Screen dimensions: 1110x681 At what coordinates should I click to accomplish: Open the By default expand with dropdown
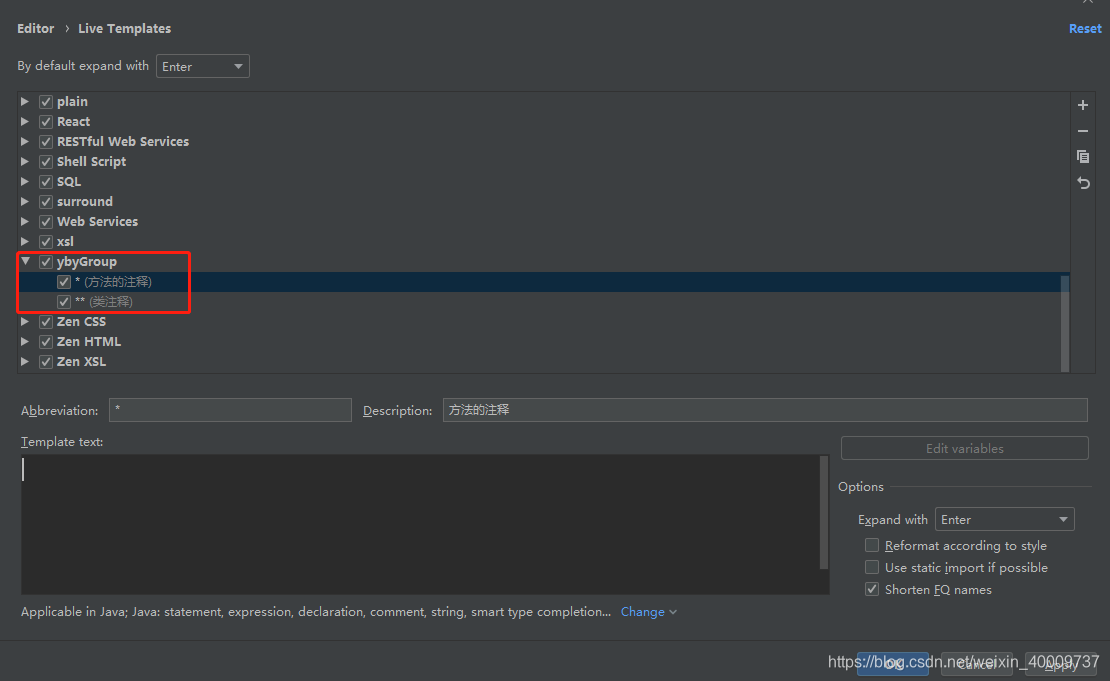[202, 67]
